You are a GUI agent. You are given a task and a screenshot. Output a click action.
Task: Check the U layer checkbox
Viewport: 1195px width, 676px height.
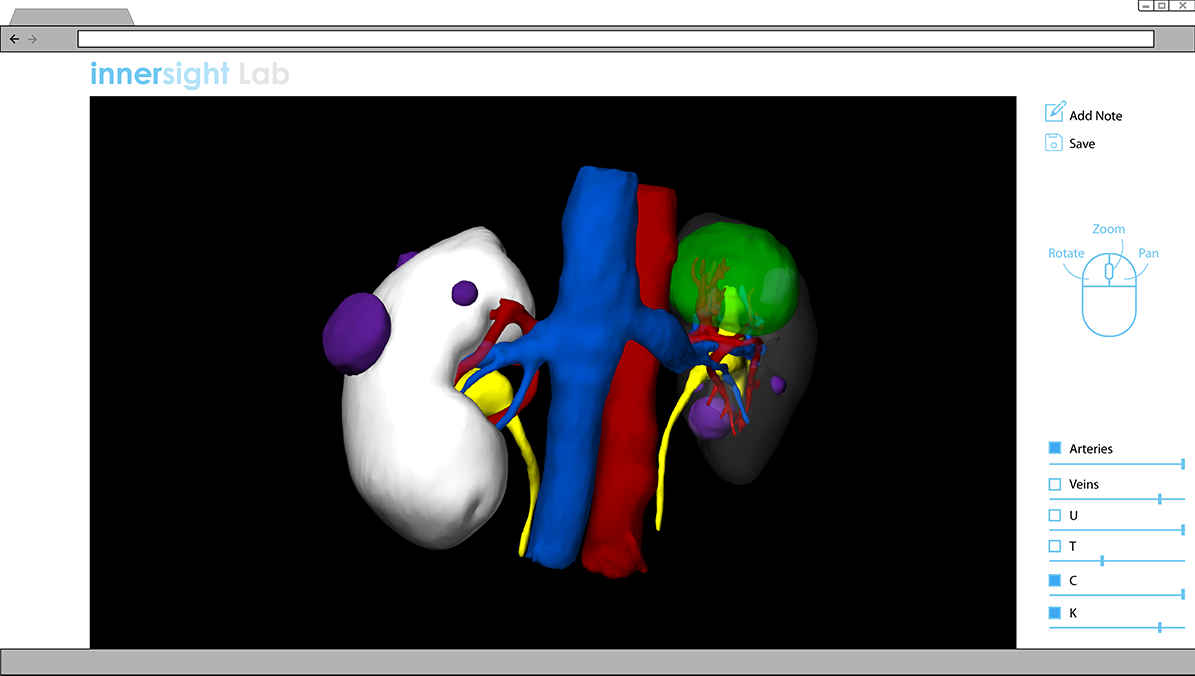tap(1055, 516)
